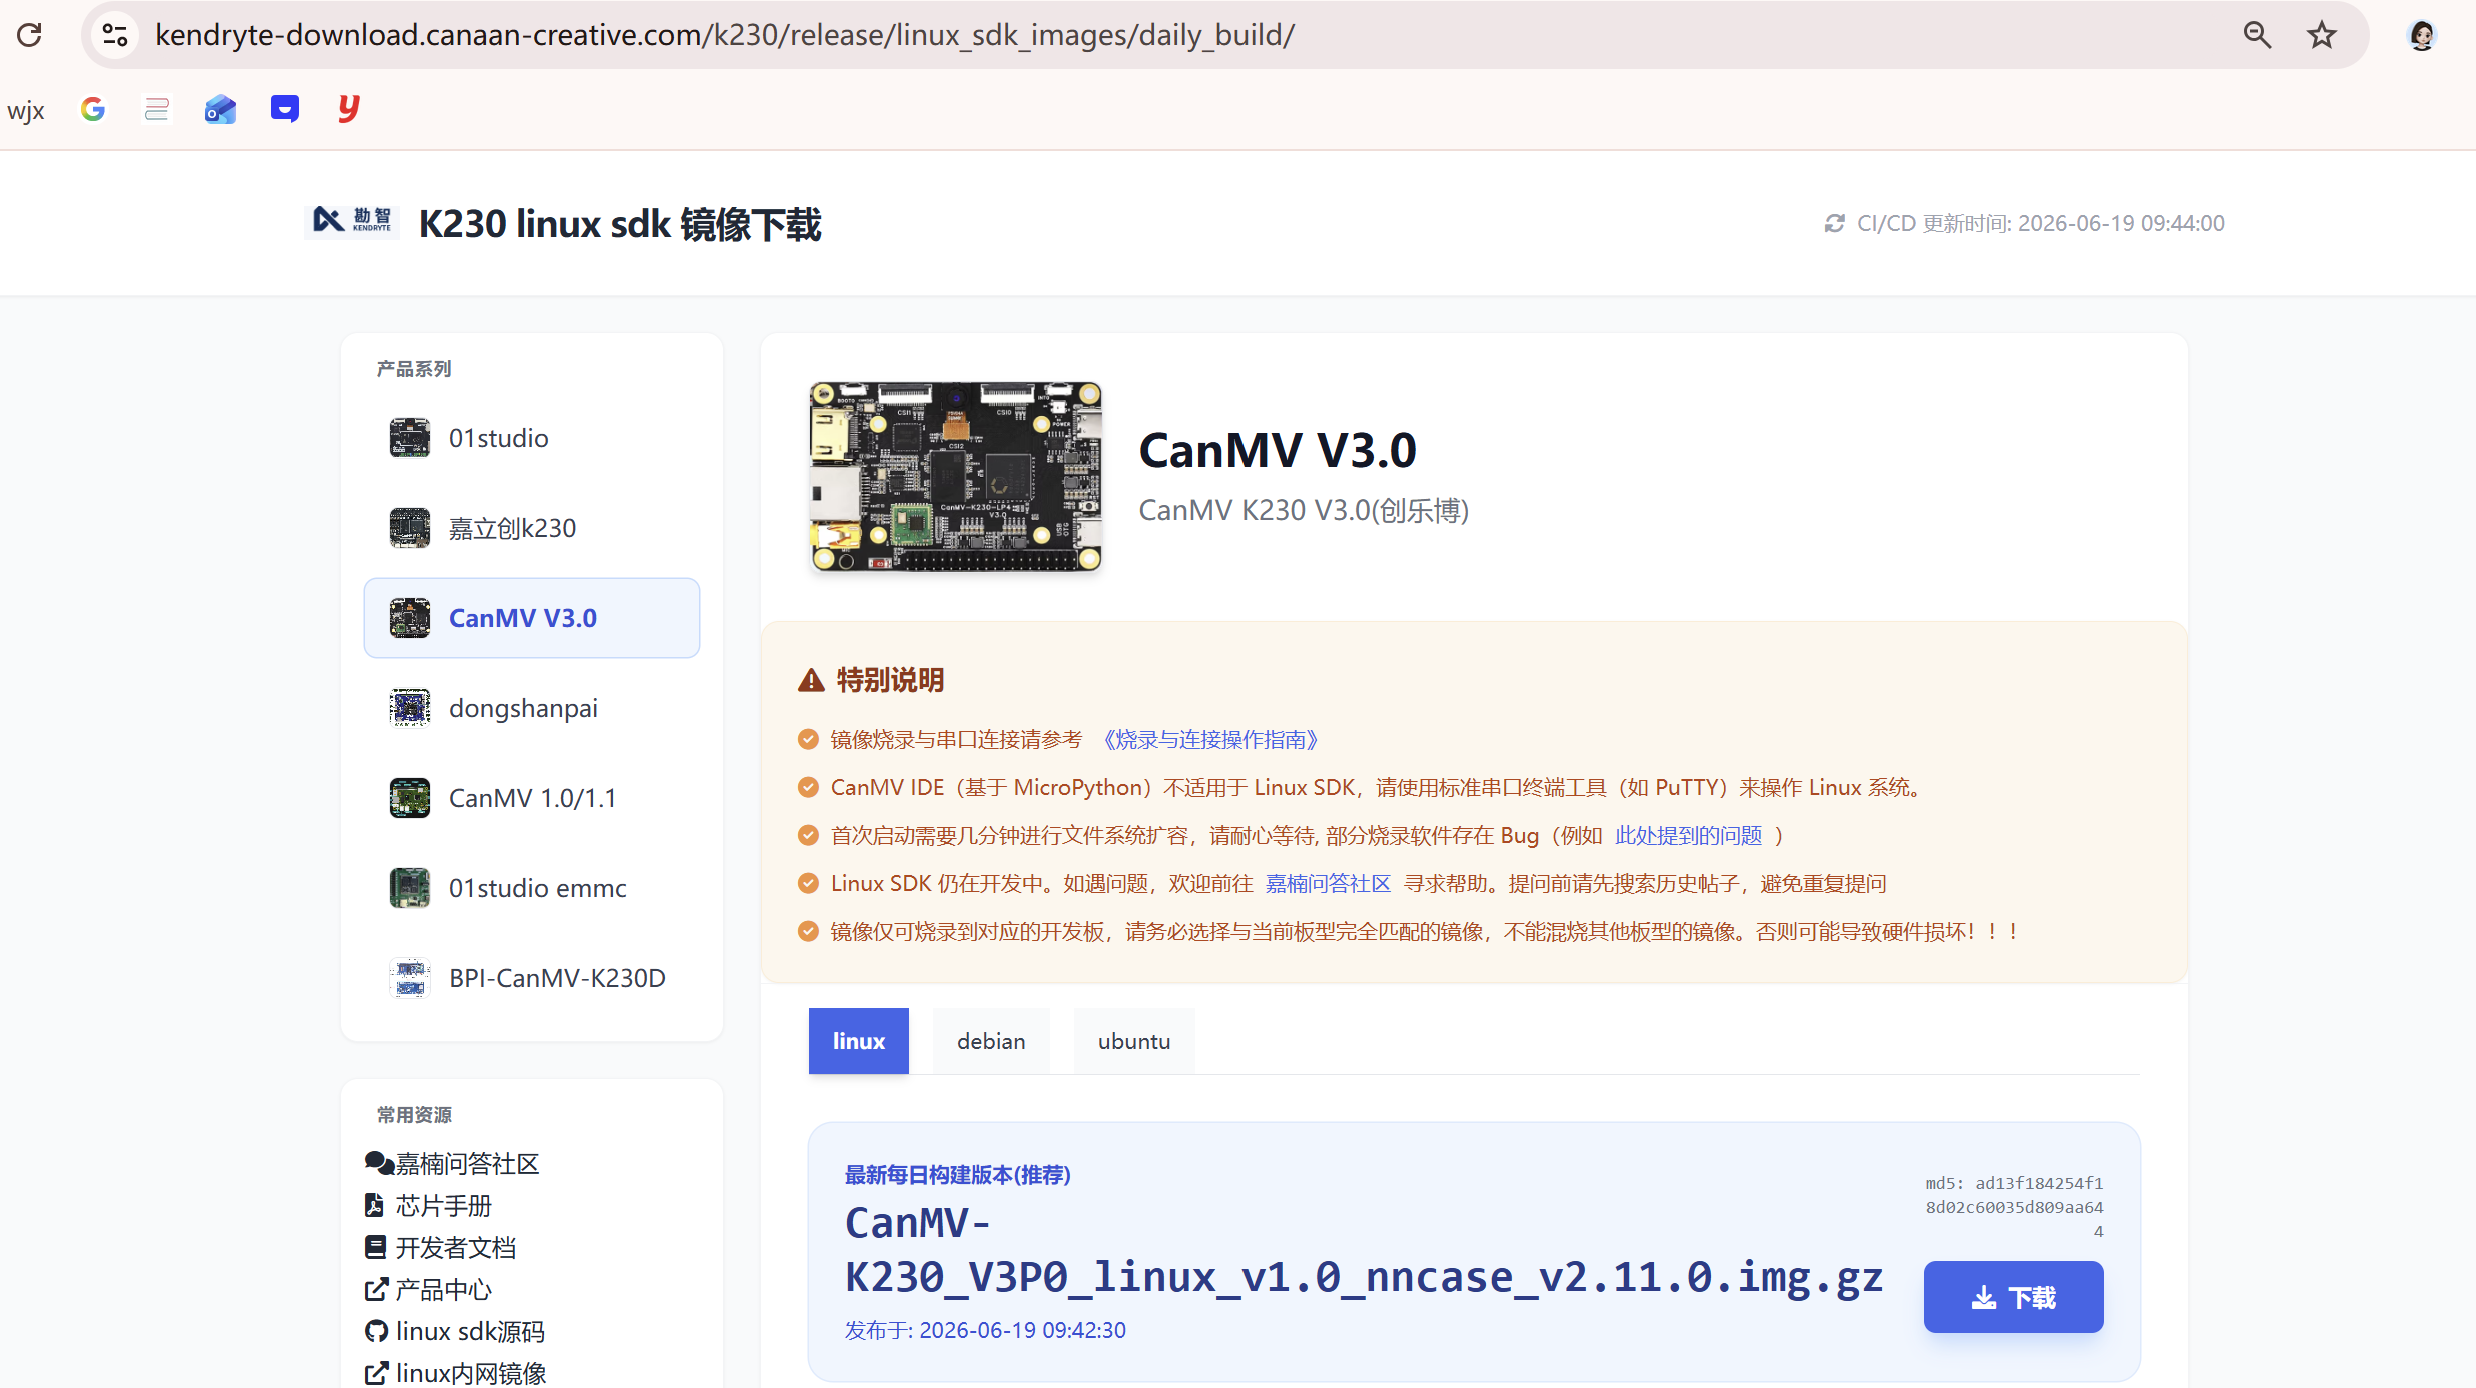Choose dongshanpai from the product list
Viewport: 2476px width, 1388px height.
[x=531, y=708]
